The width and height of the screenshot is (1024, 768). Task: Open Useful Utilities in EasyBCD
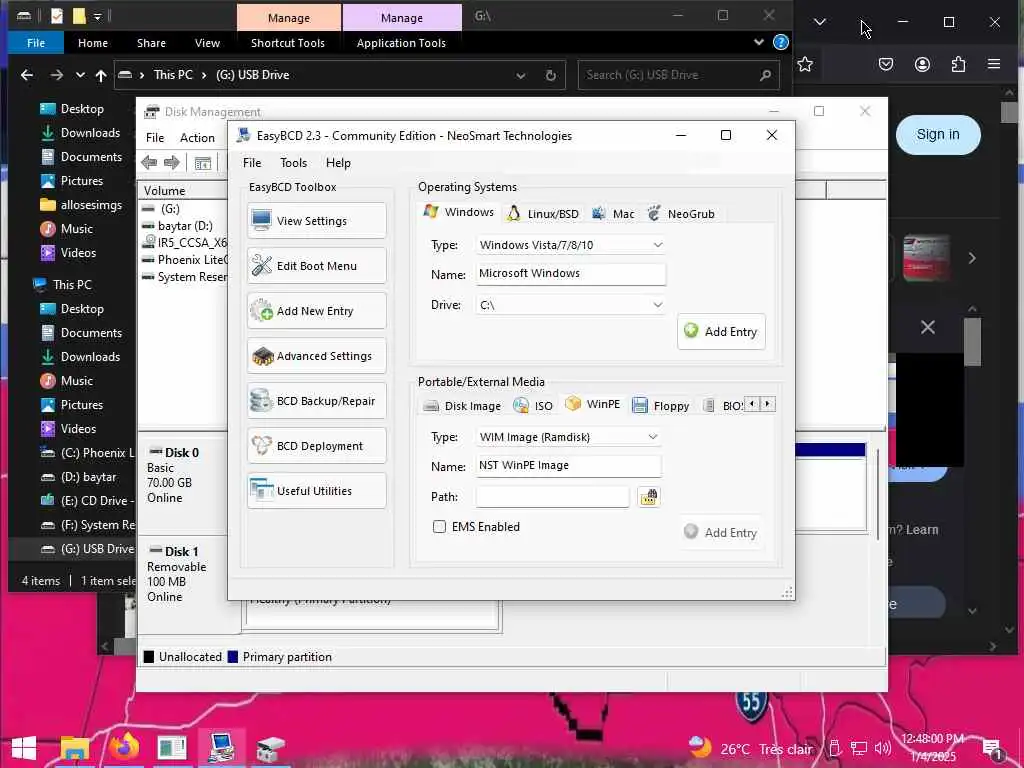[x=317, y=491]
